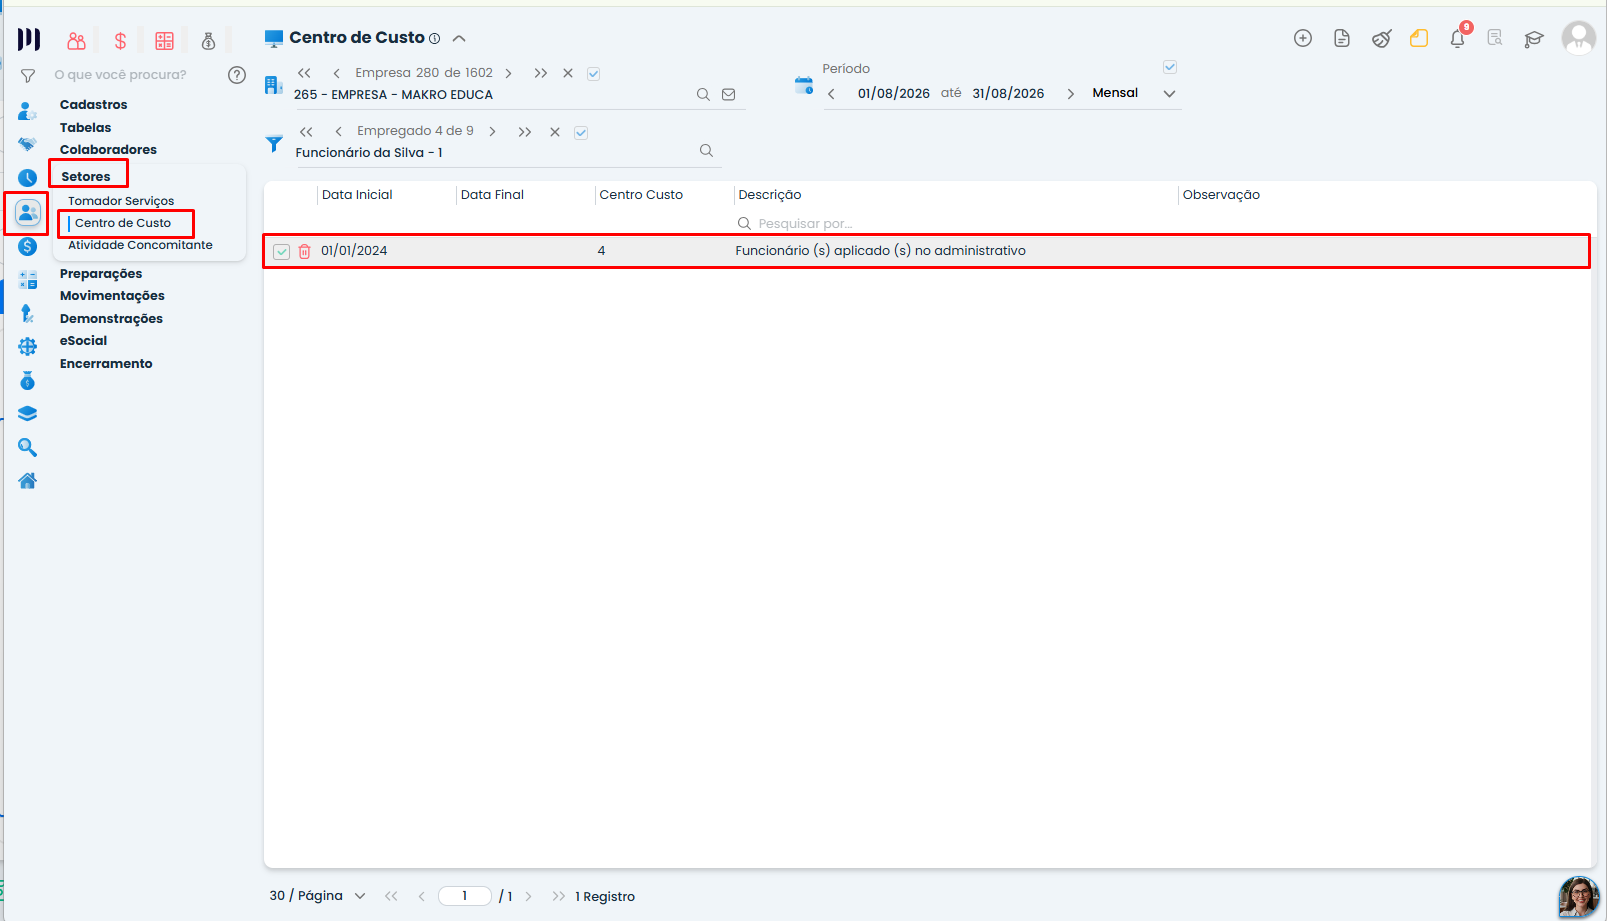Advance the period to next month

(x=1070, y=94)
